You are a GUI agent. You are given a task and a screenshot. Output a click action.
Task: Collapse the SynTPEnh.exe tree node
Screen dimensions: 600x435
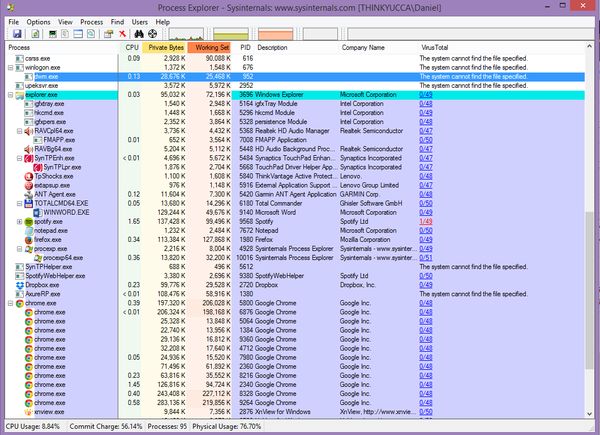[20, 158]
